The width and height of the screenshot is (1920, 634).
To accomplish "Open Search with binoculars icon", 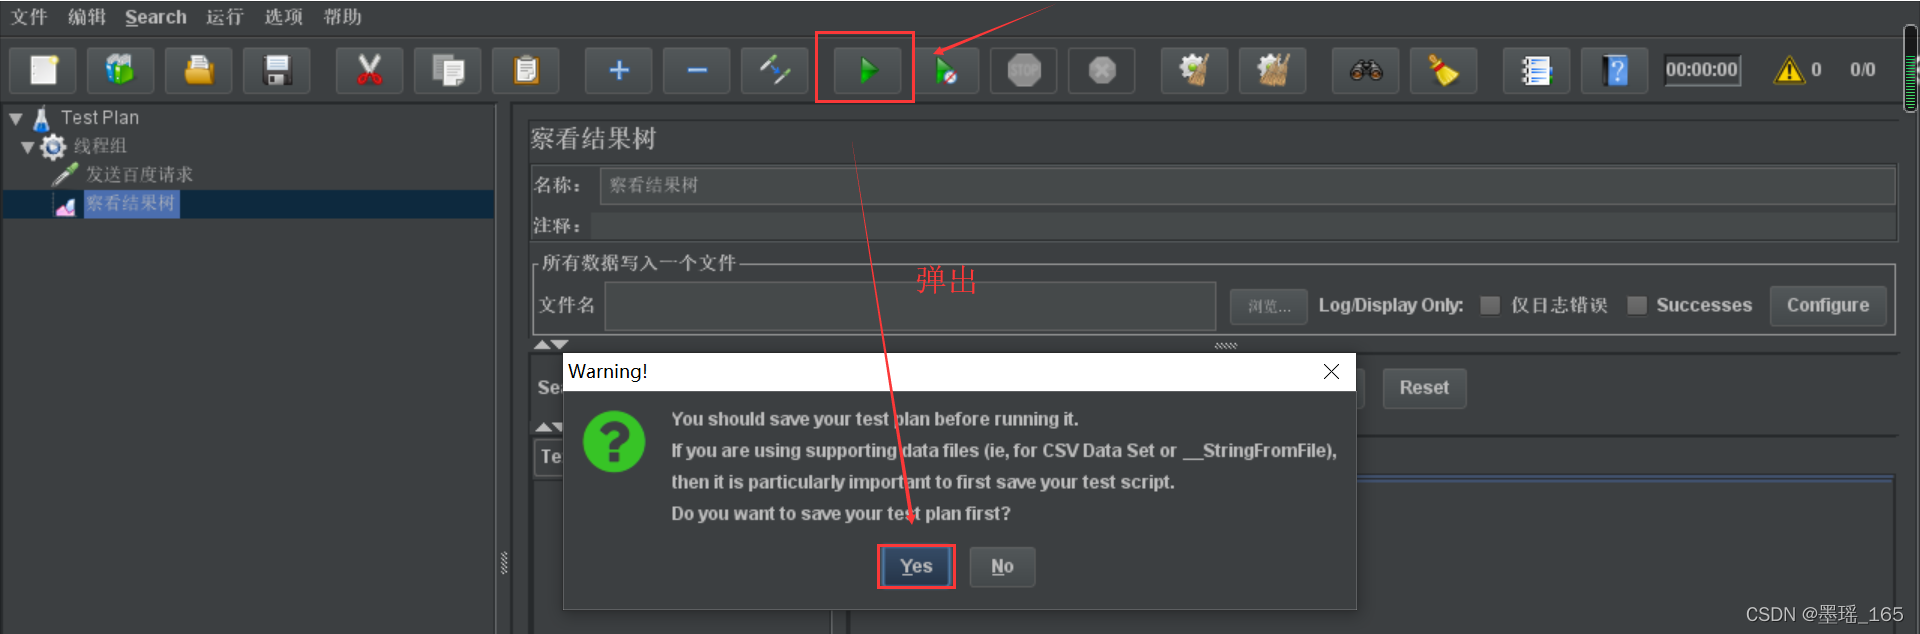I will click(1365, 70).
